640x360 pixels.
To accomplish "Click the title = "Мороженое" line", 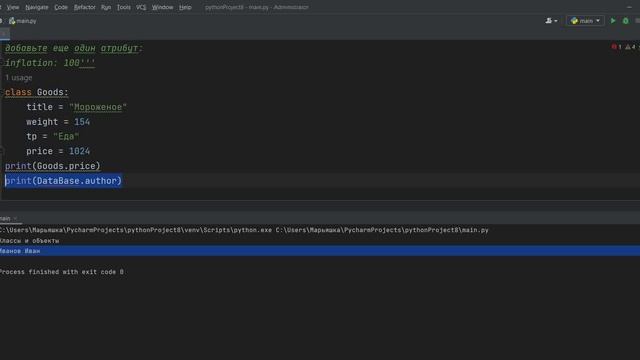I will pos(76,107).
